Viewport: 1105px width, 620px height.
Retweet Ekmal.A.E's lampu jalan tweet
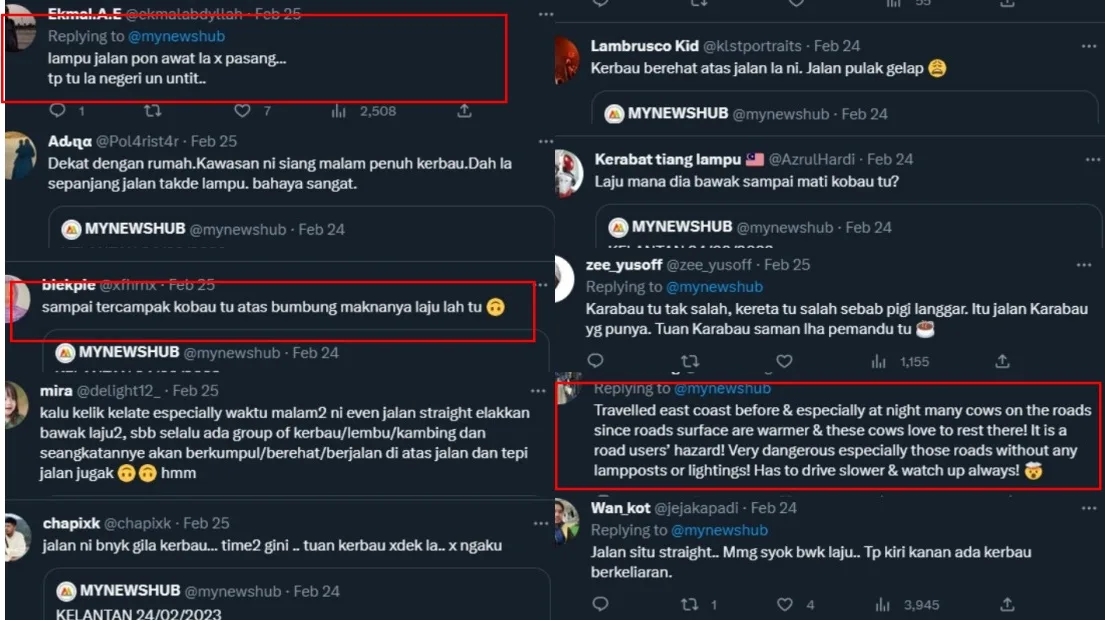click(x=153, y=111)
